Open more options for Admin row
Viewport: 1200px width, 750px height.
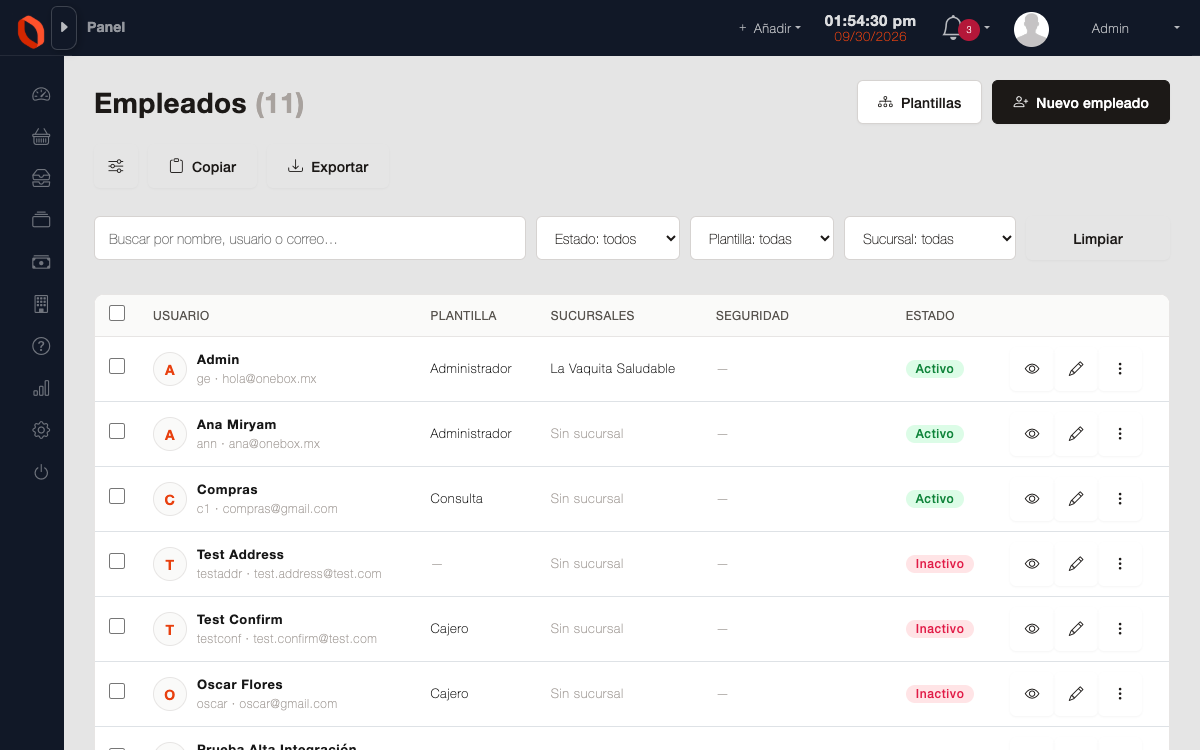1120,369
